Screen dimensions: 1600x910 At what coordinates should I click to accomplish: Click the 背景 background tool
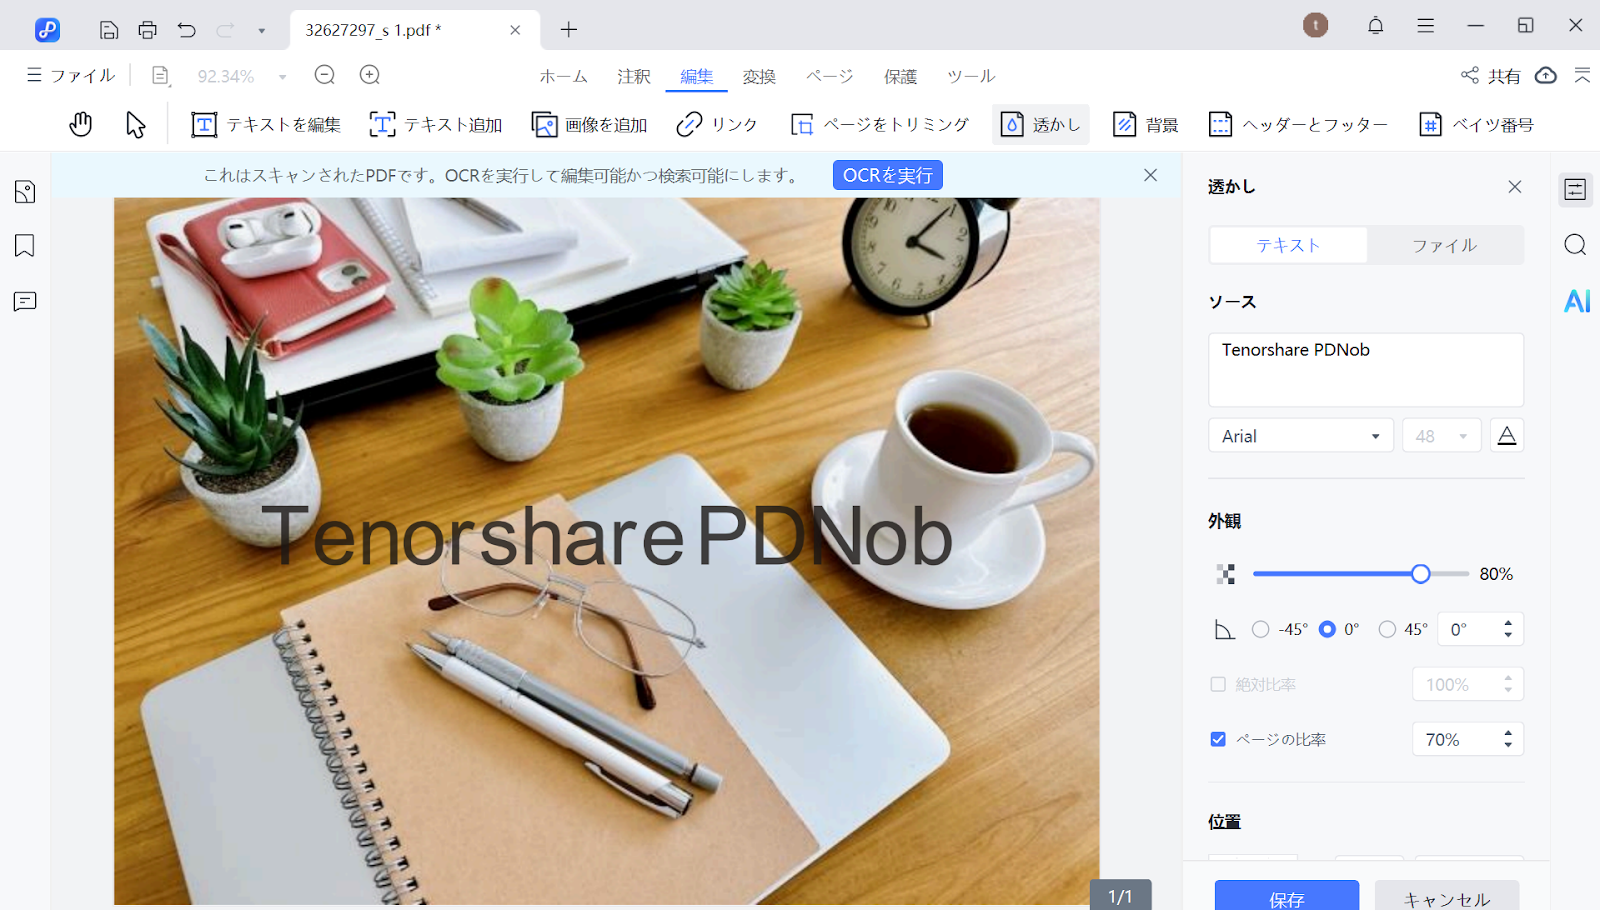coord(1146,124)
